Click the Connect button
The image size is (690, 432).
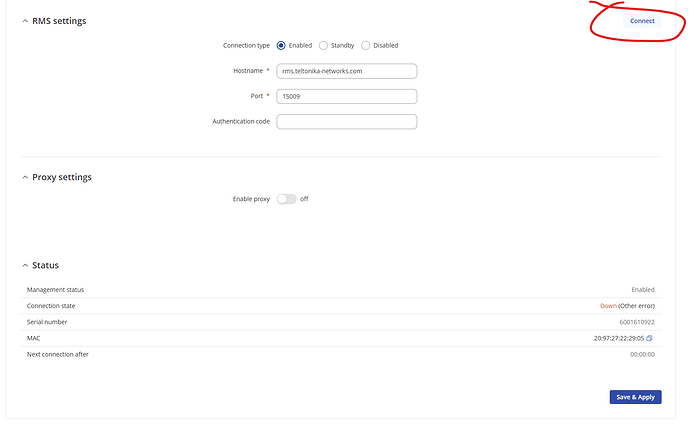coord(642,21)
